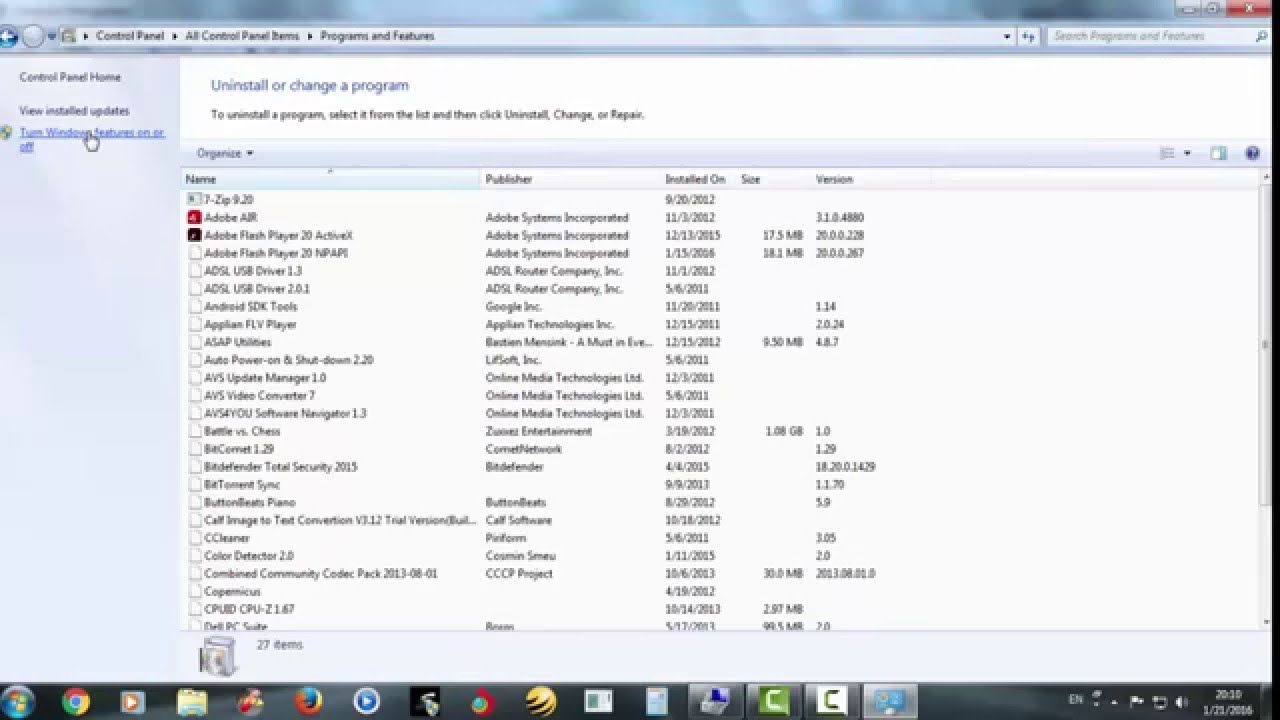This screenshot has width=1280, height=720.
Task: Click the Adobe Flash Player 20 ActiveX icon
Action: click(x=194, y=235)
